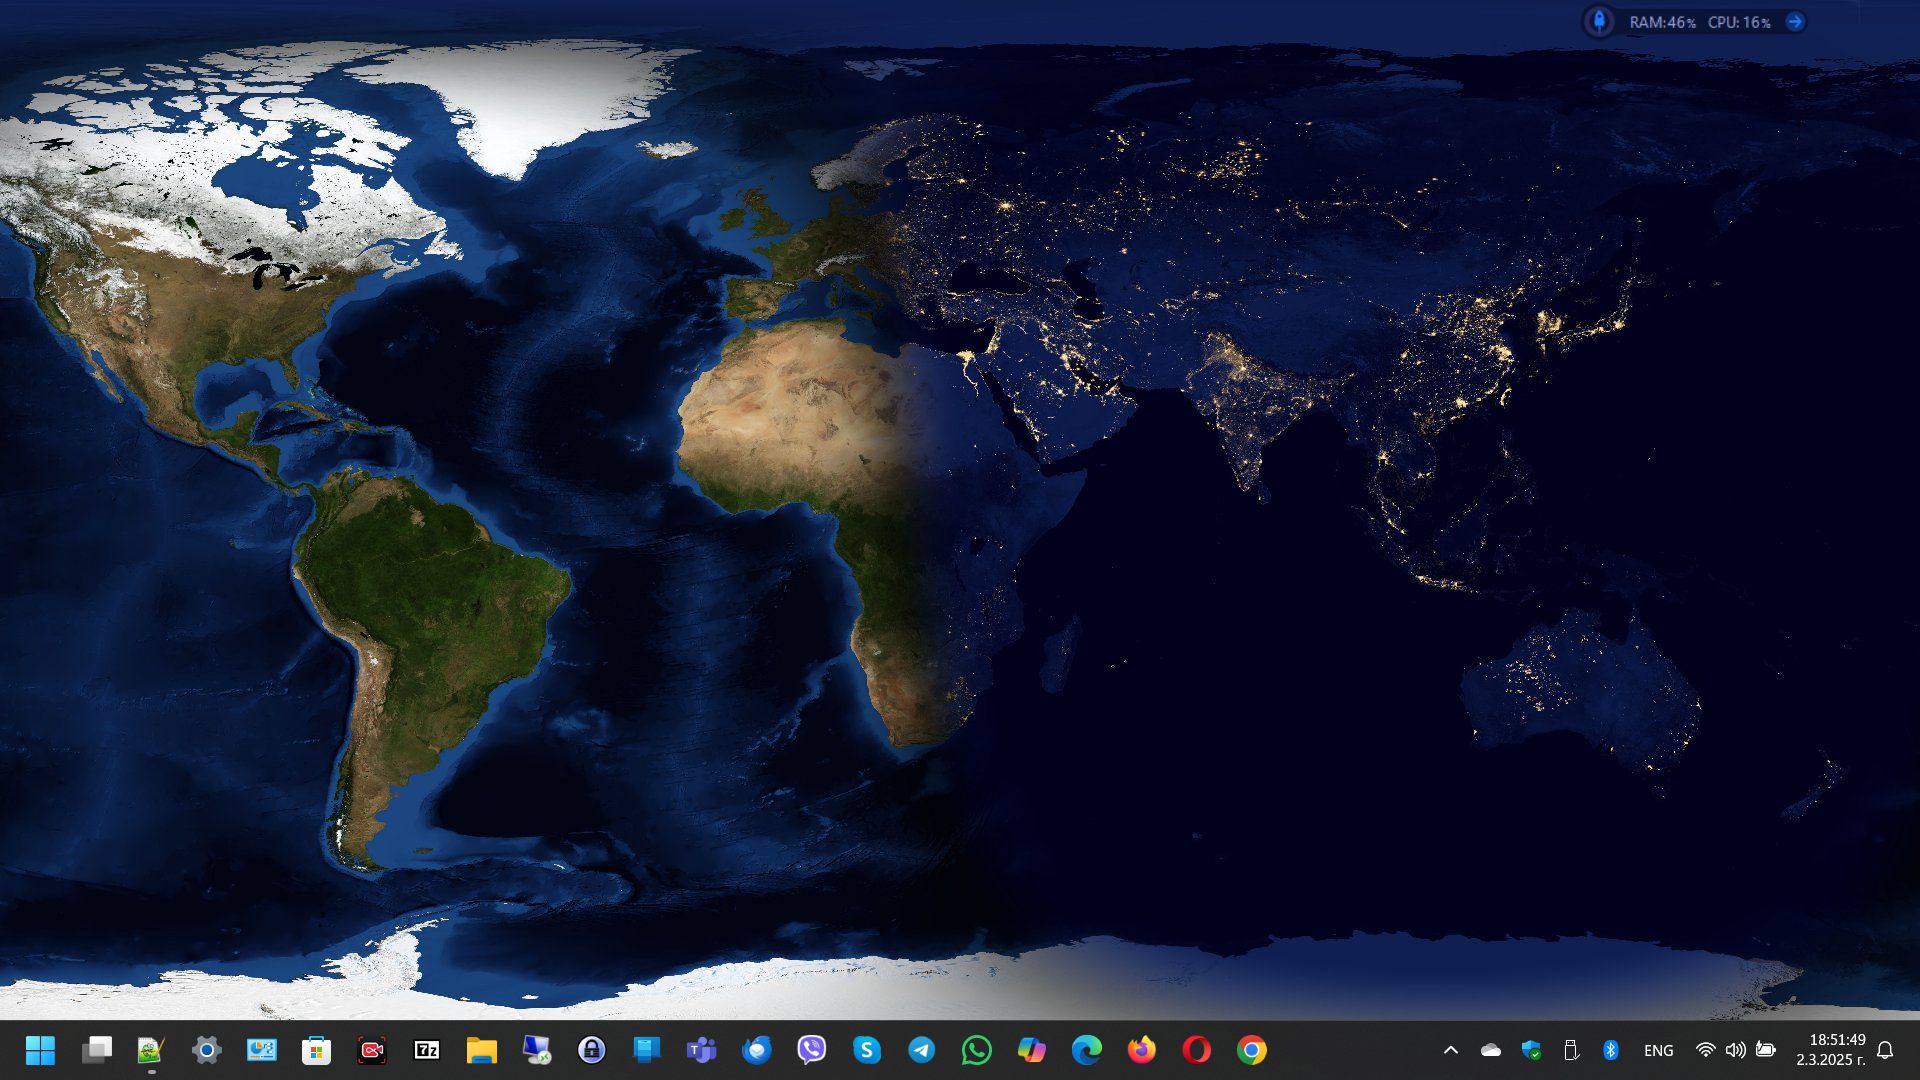Open Bluetooth tray icon

click(1611, 1050)
